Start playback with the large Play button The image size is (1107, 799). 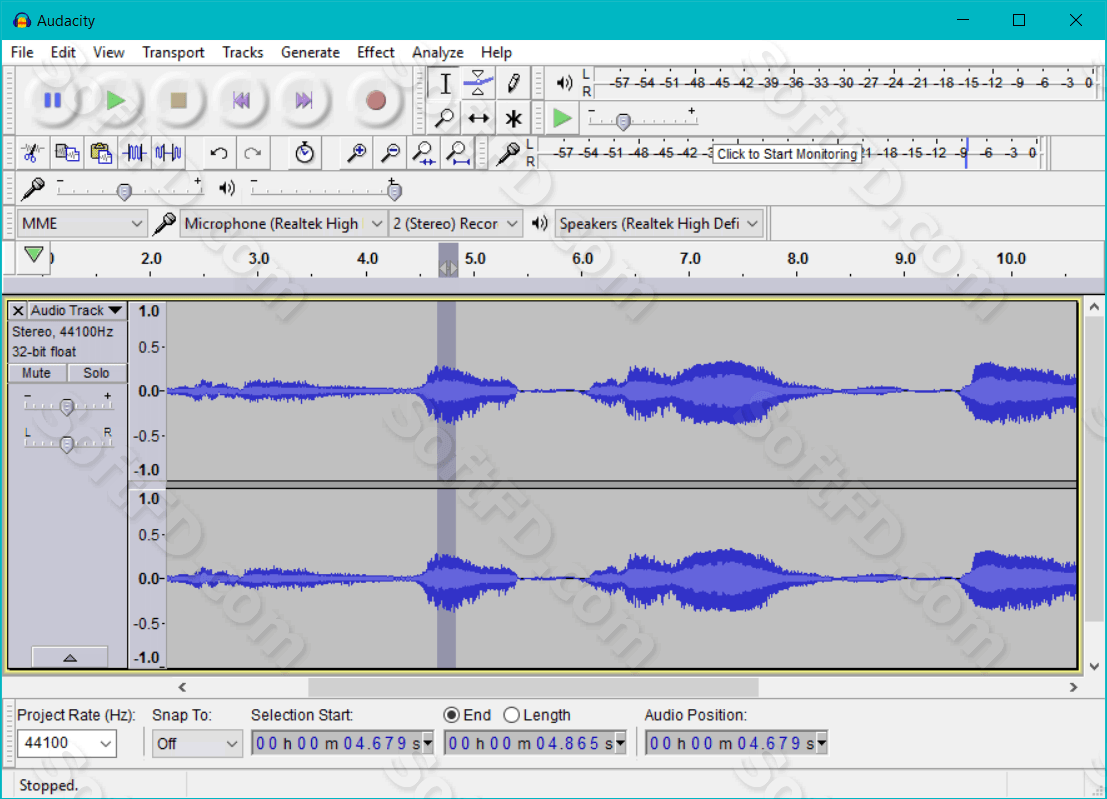(116, 100)
